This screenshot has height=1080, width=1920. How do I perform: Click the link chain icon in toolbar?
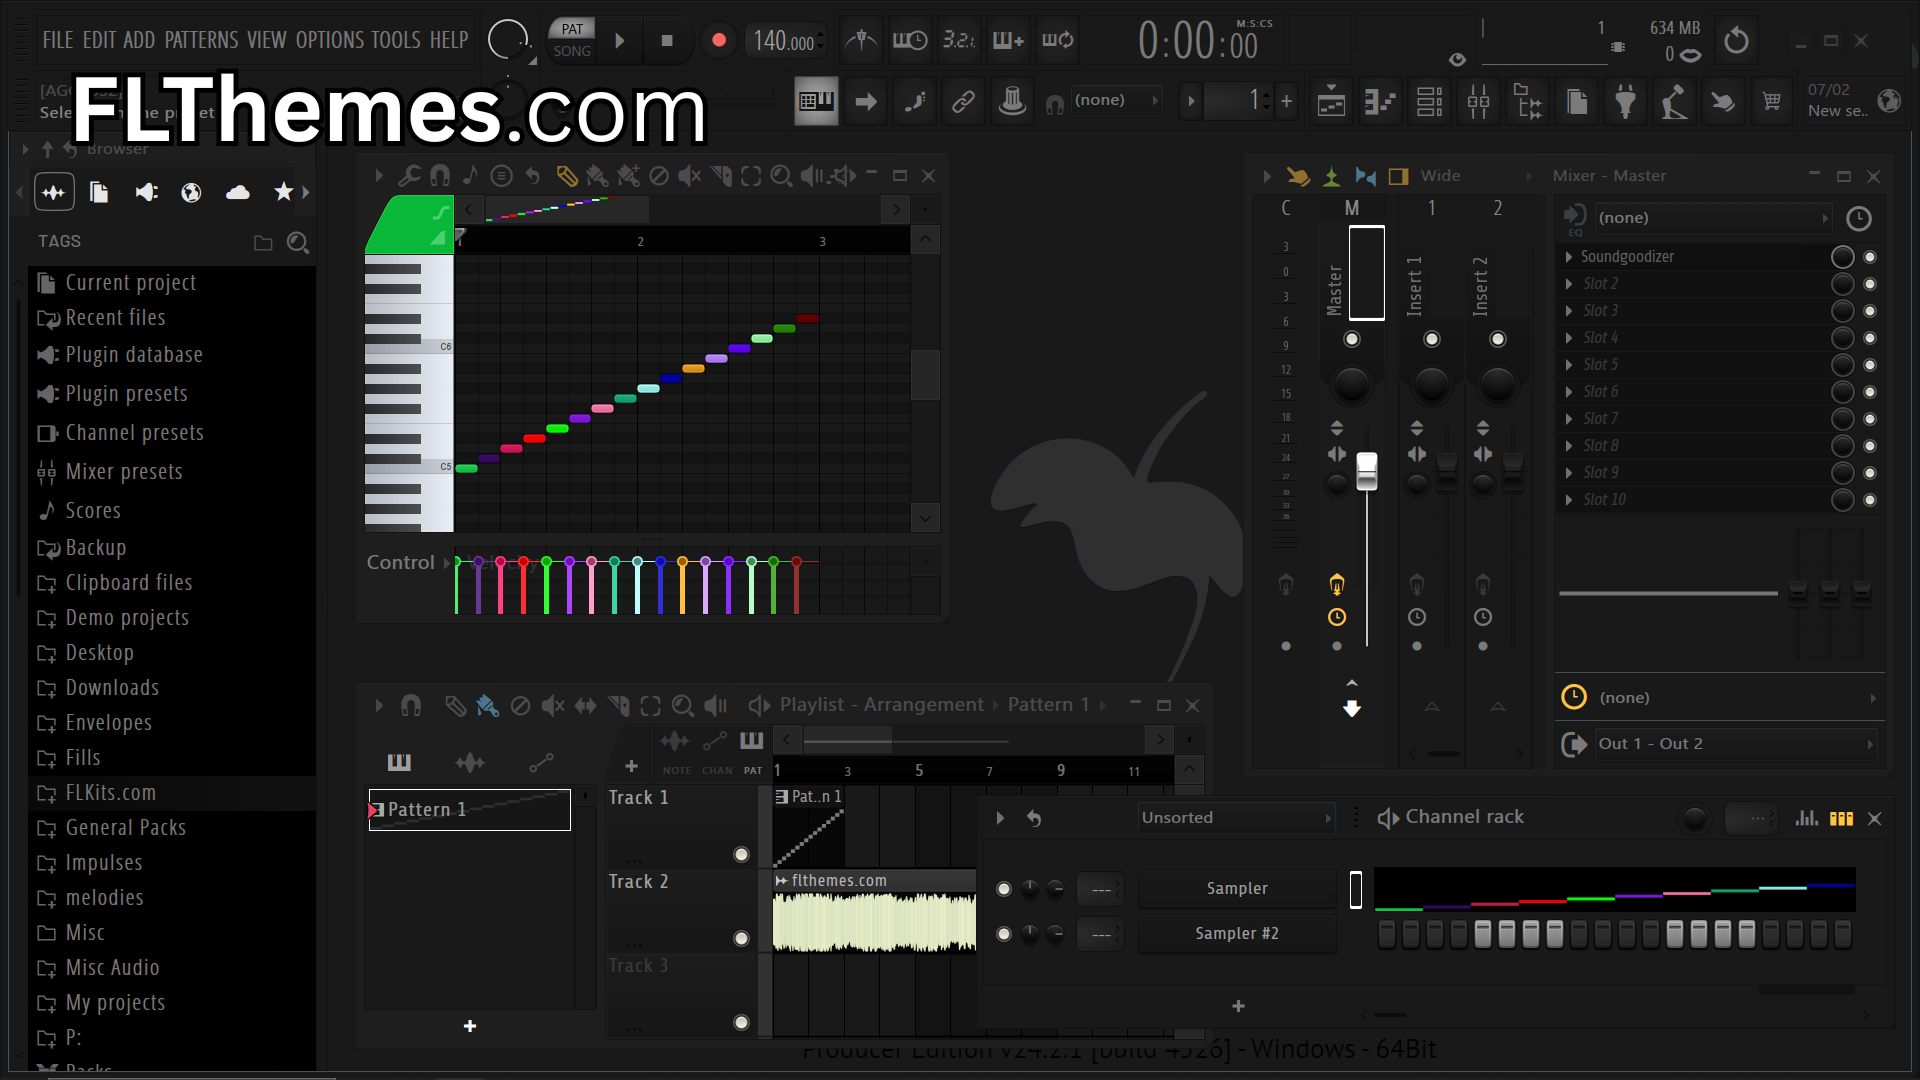coord(963,101)
